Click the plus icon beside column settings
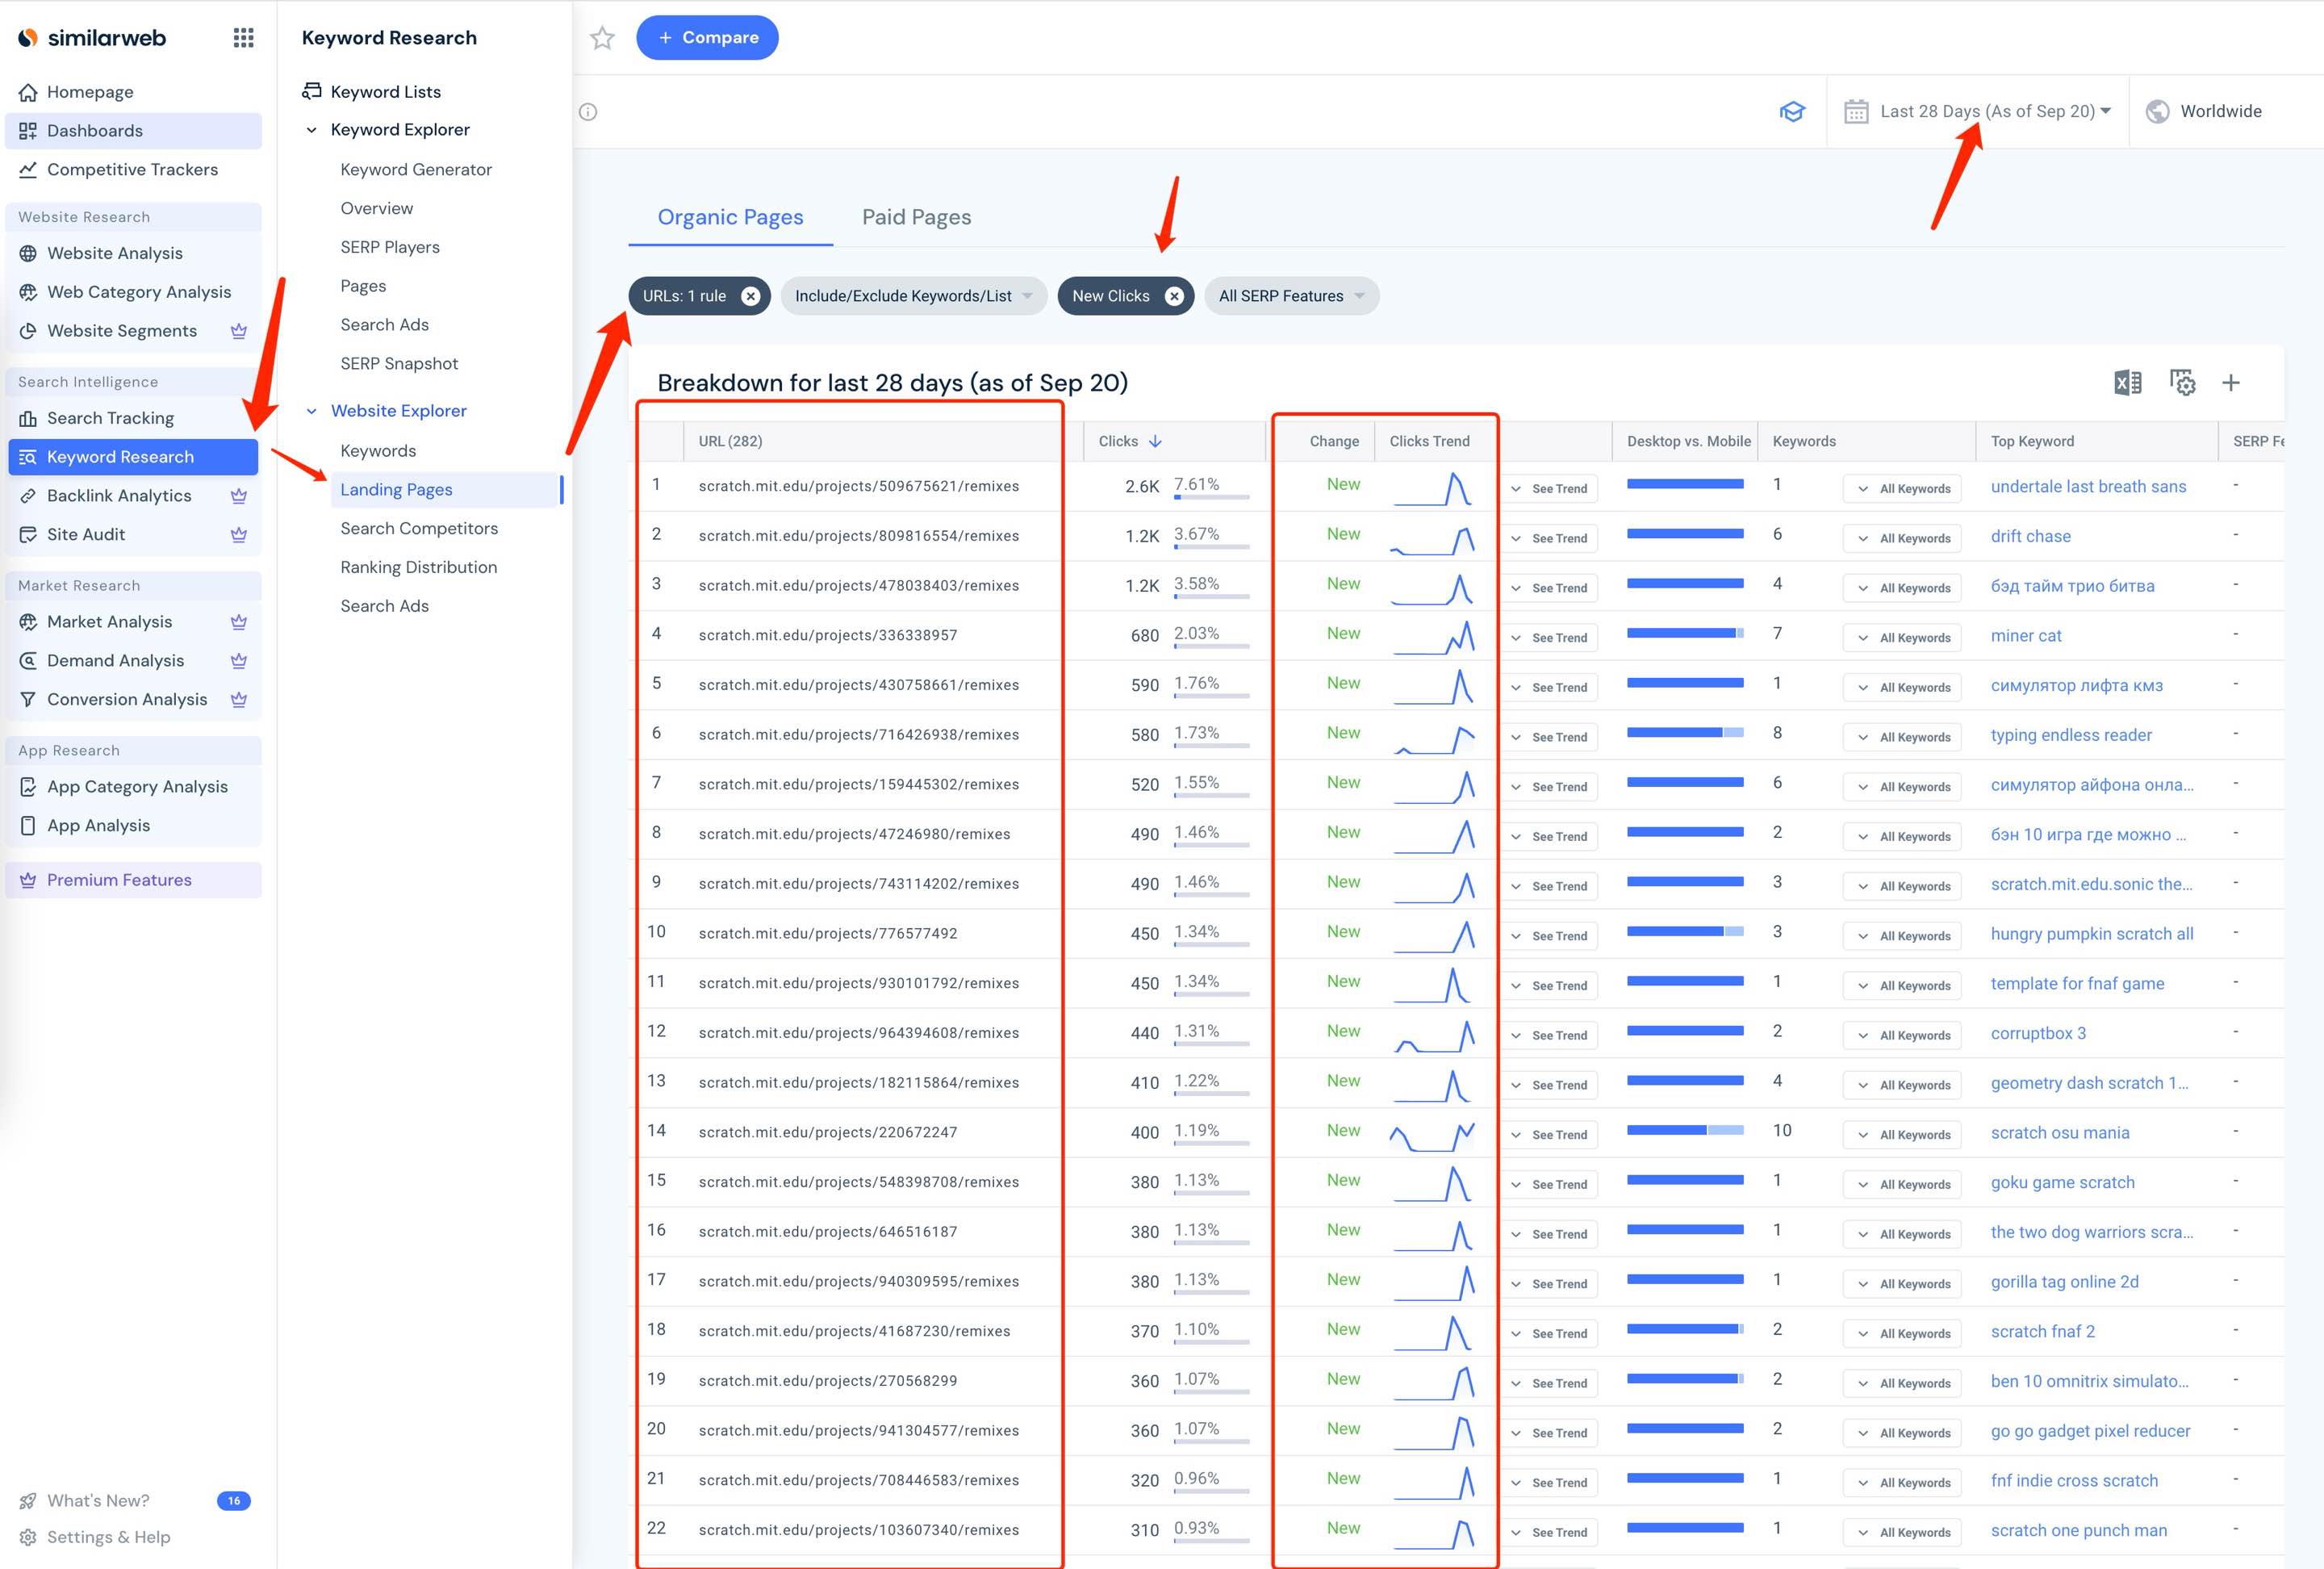Image resolution: width=2324 pixels, height=1569 pixels. (2231, 383)
